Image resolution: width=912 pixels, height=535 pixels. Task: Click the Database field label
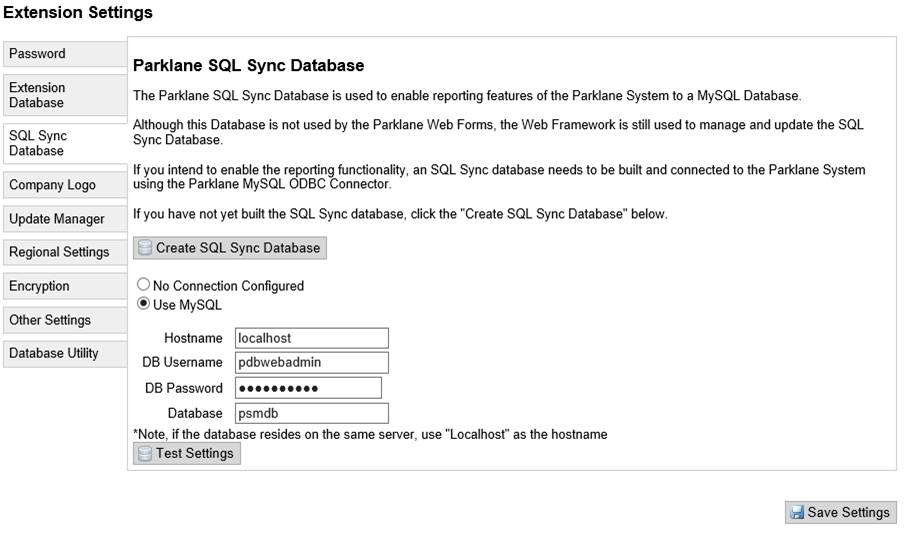pyautogui.click(x=195, y=413)
